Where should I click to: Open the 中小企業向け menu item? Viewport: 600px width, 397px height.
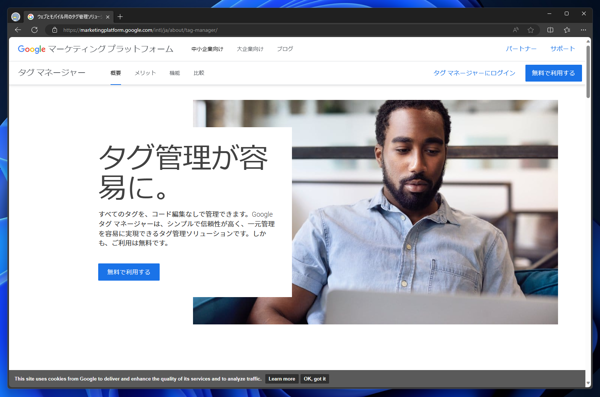click(207, 49)
